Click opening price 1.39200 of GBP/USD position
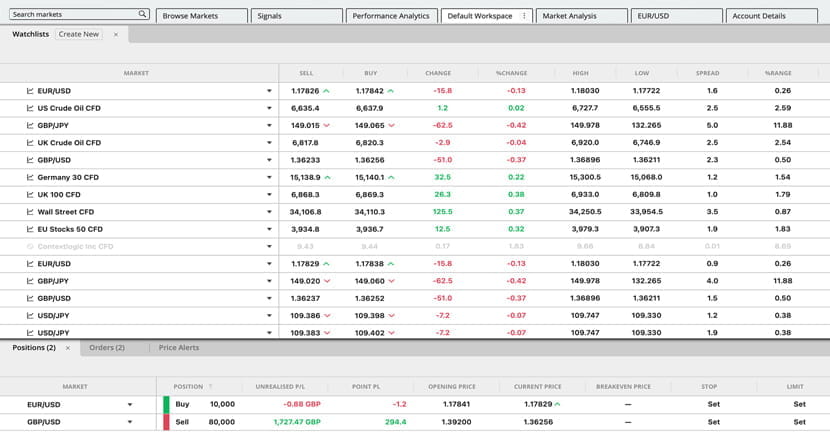Screen dimensions: 830x435 pyautogui.click(x=456, y=422)
